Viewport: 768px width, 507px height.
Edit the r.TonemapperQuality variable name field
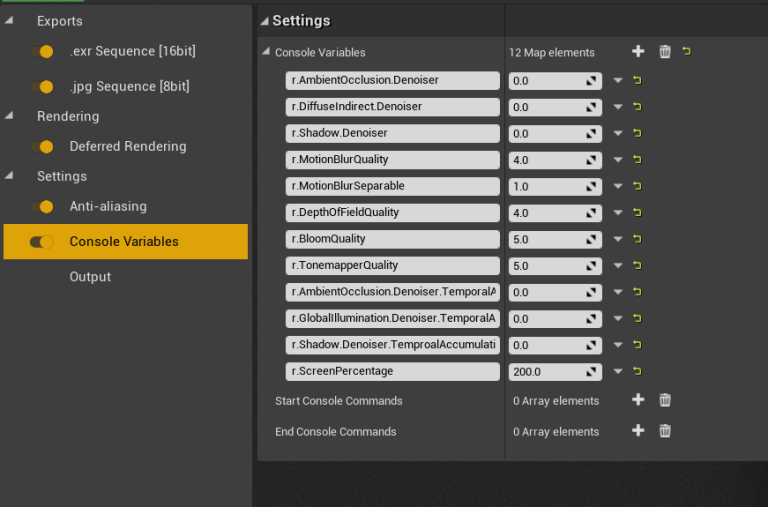[x=392, y=265]
